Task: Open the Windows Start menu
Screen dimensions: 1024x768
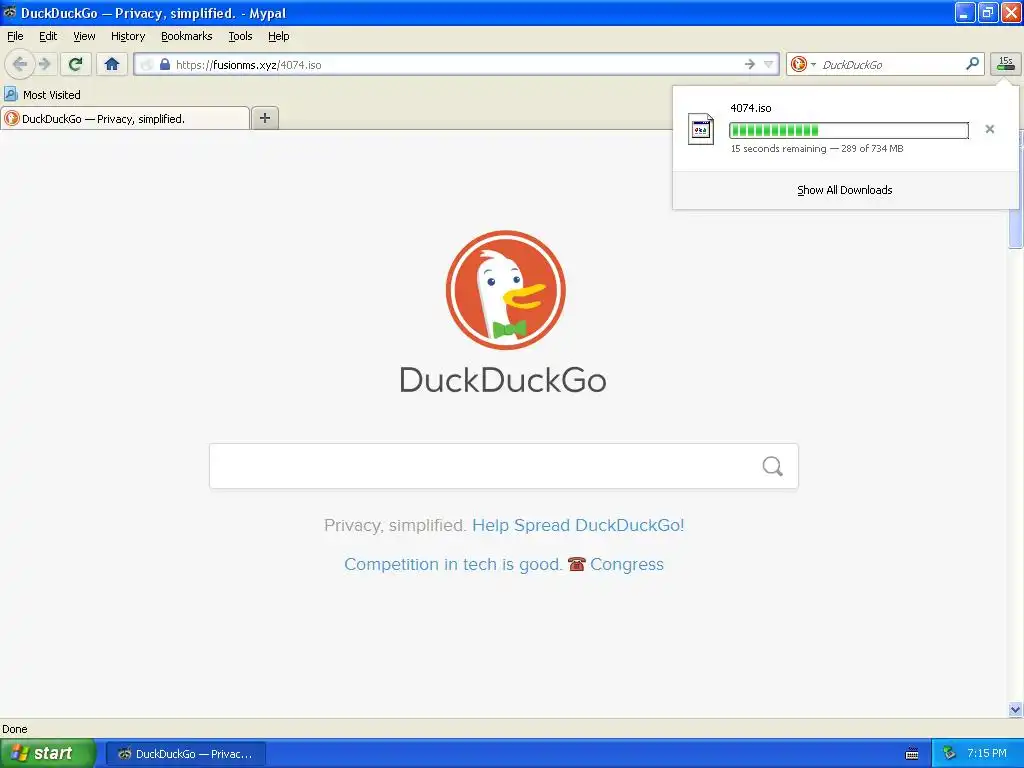Action: tap(48, 753)
